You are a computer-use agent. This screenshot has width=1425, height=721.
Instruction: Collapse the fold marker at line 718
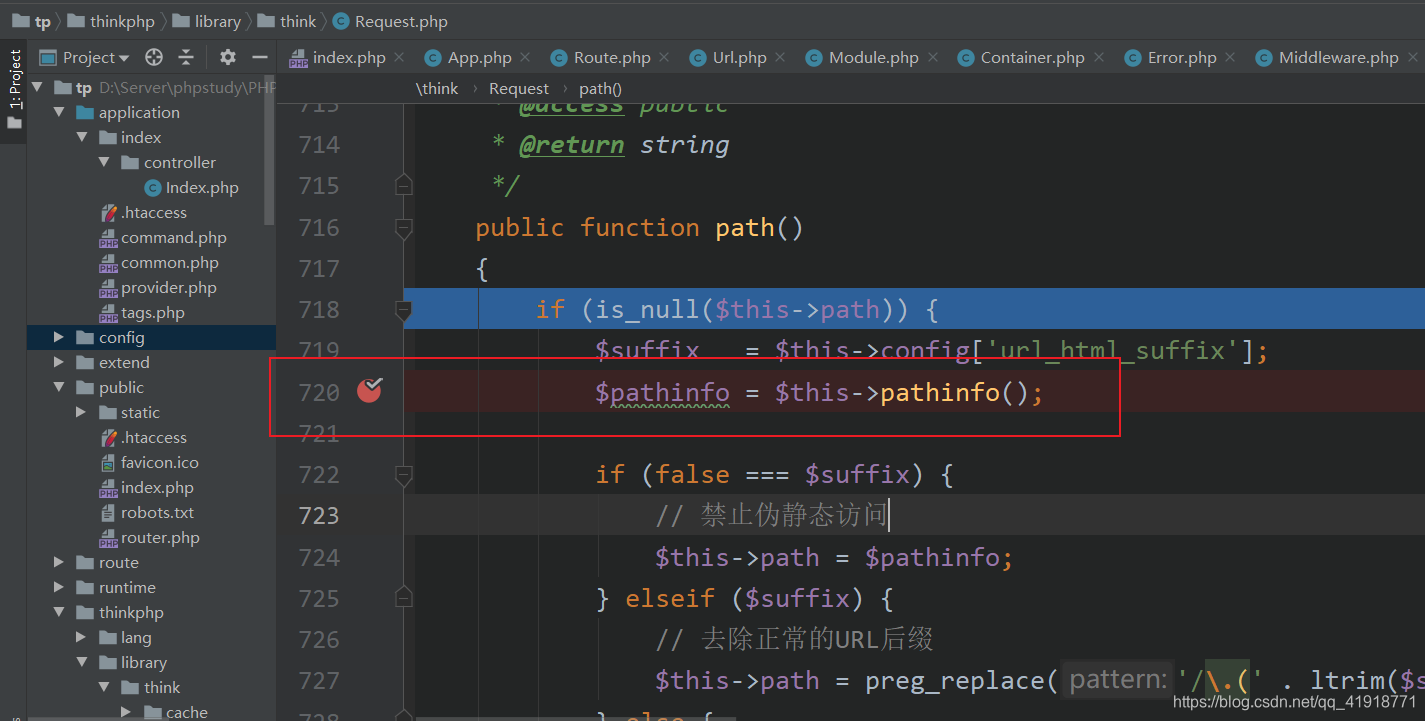(403, 311)
